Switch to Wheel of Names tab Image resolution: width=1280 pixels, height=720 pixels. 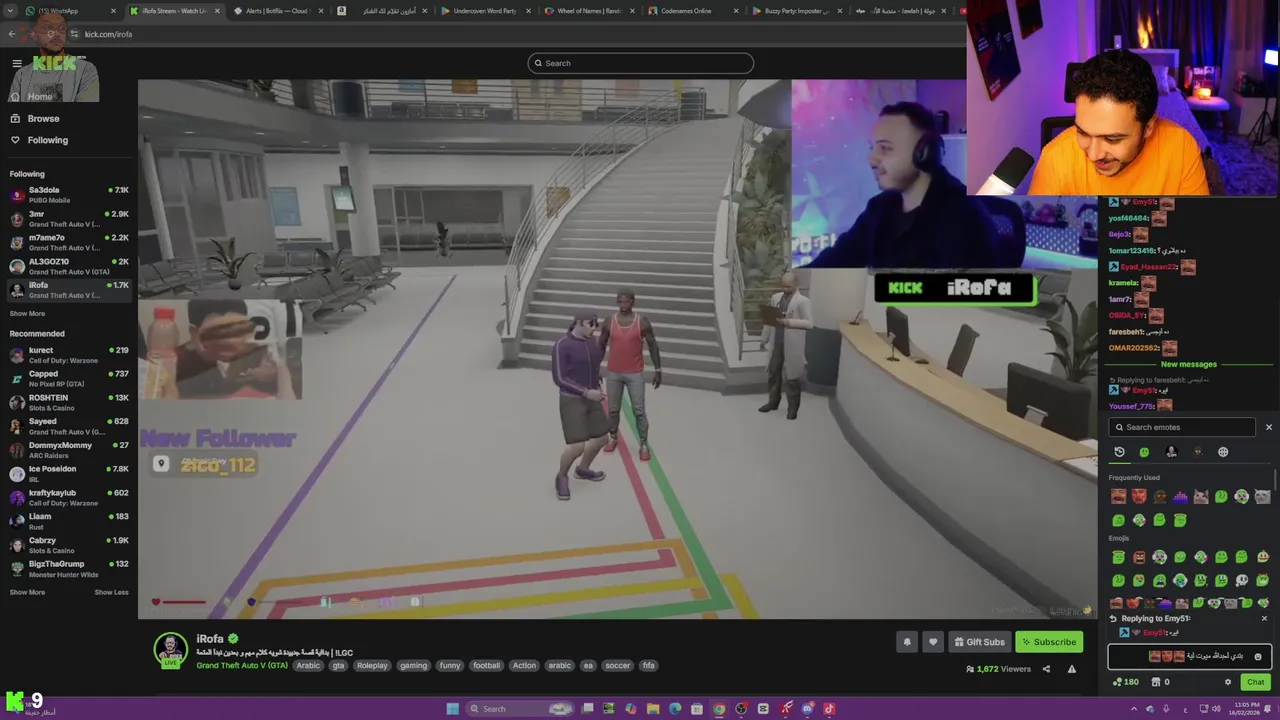[588, 11]
